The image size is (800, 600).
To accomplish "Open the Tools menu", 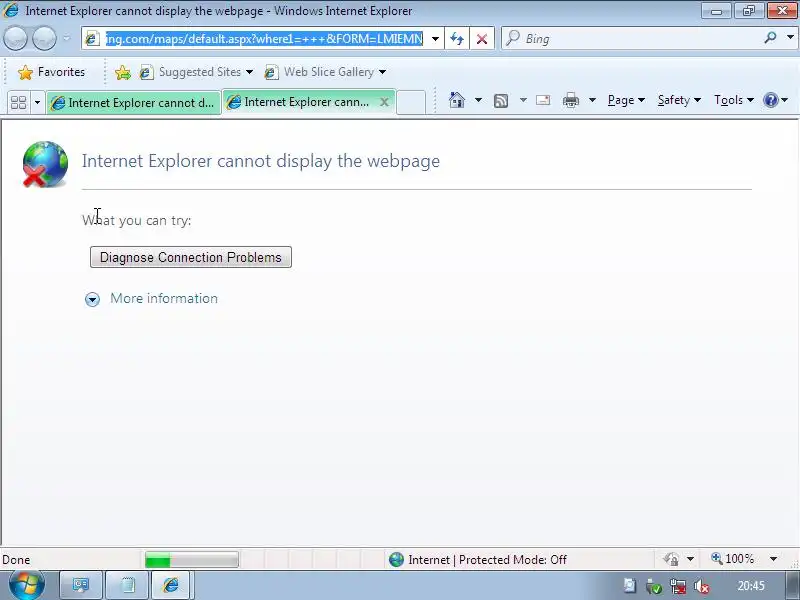I will tap(734, 100).
